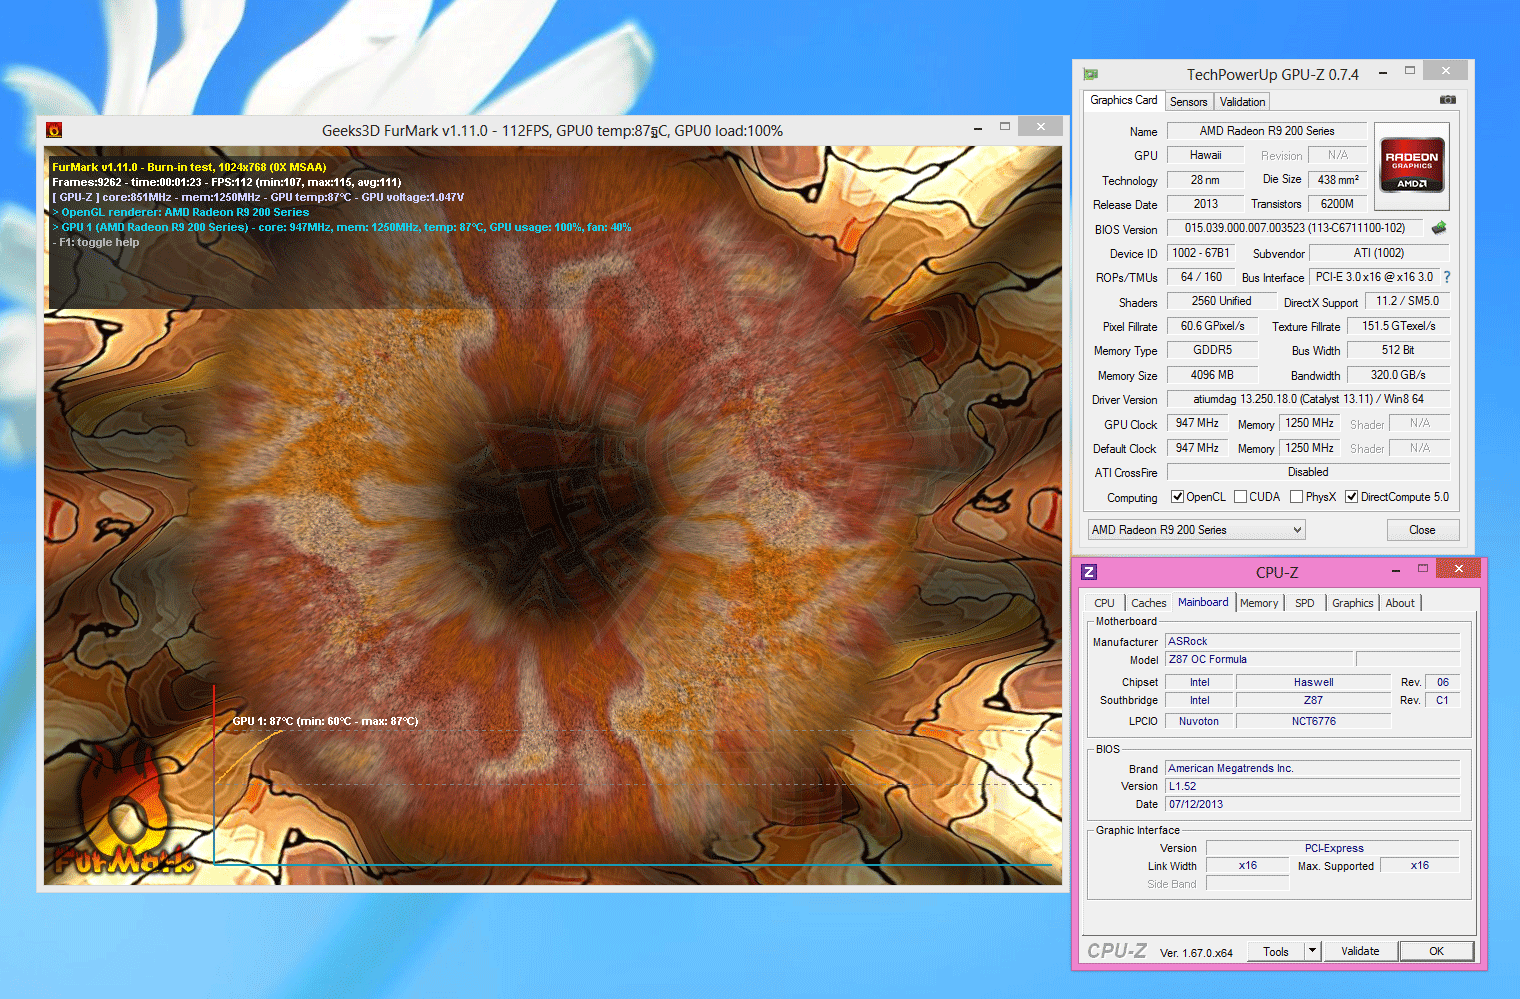Switch to the SPD tab in CPU-Z
1520x999 pixels.
pos(1305,603)
